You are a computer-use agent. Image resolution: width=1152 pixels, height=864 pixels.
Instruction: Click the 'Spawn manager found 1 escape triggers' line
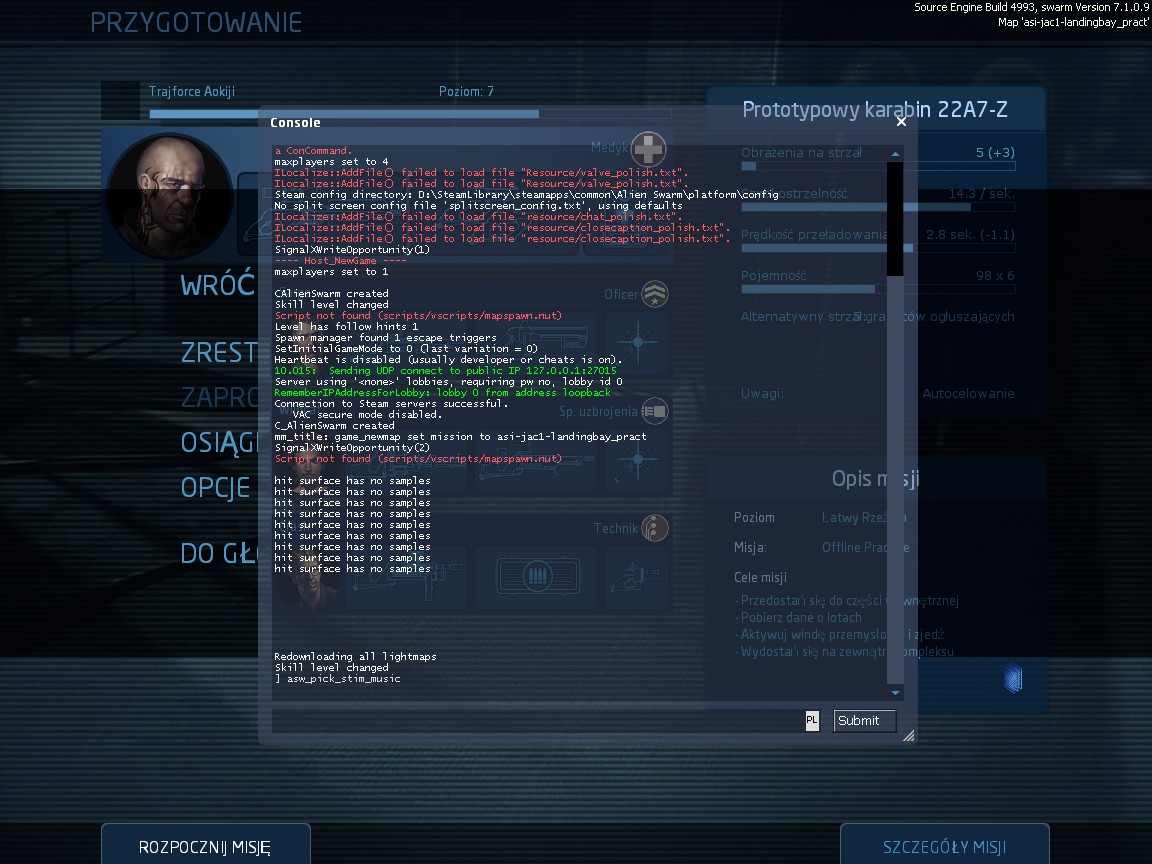(x=385, y=338)
